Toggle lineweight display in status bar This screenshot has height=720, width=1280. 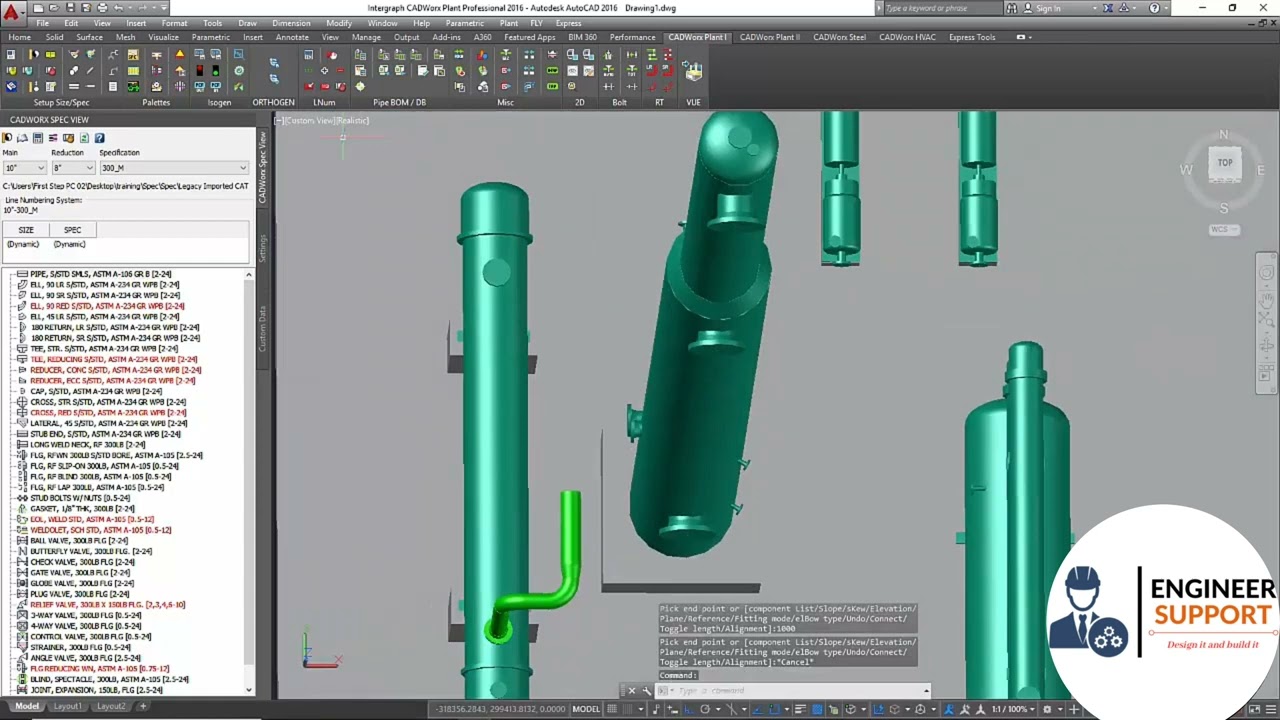click(x=802, y=709)
